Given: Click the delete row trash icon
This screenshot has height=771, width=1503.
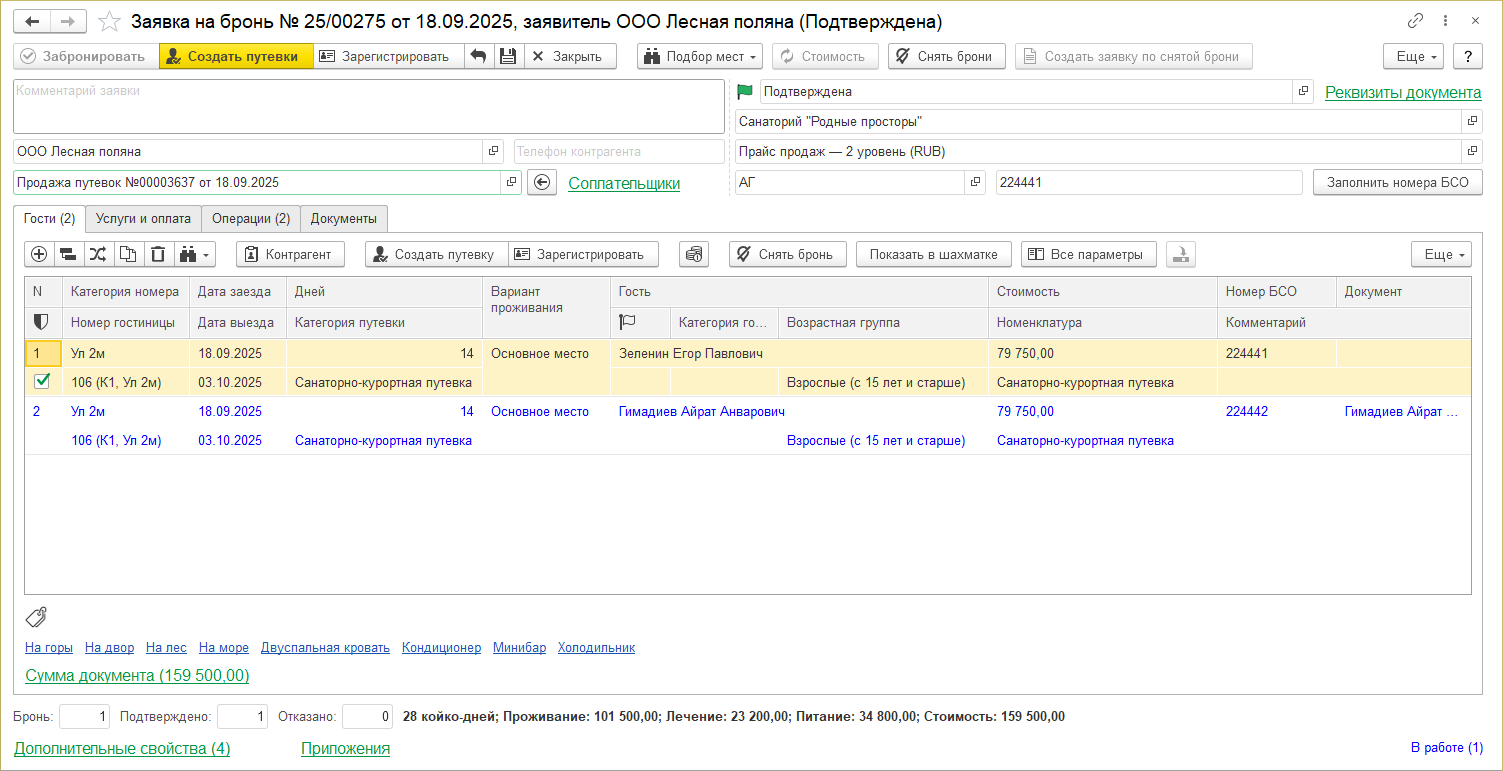Looking at the screenshot, I should click(x=158, y=254).
